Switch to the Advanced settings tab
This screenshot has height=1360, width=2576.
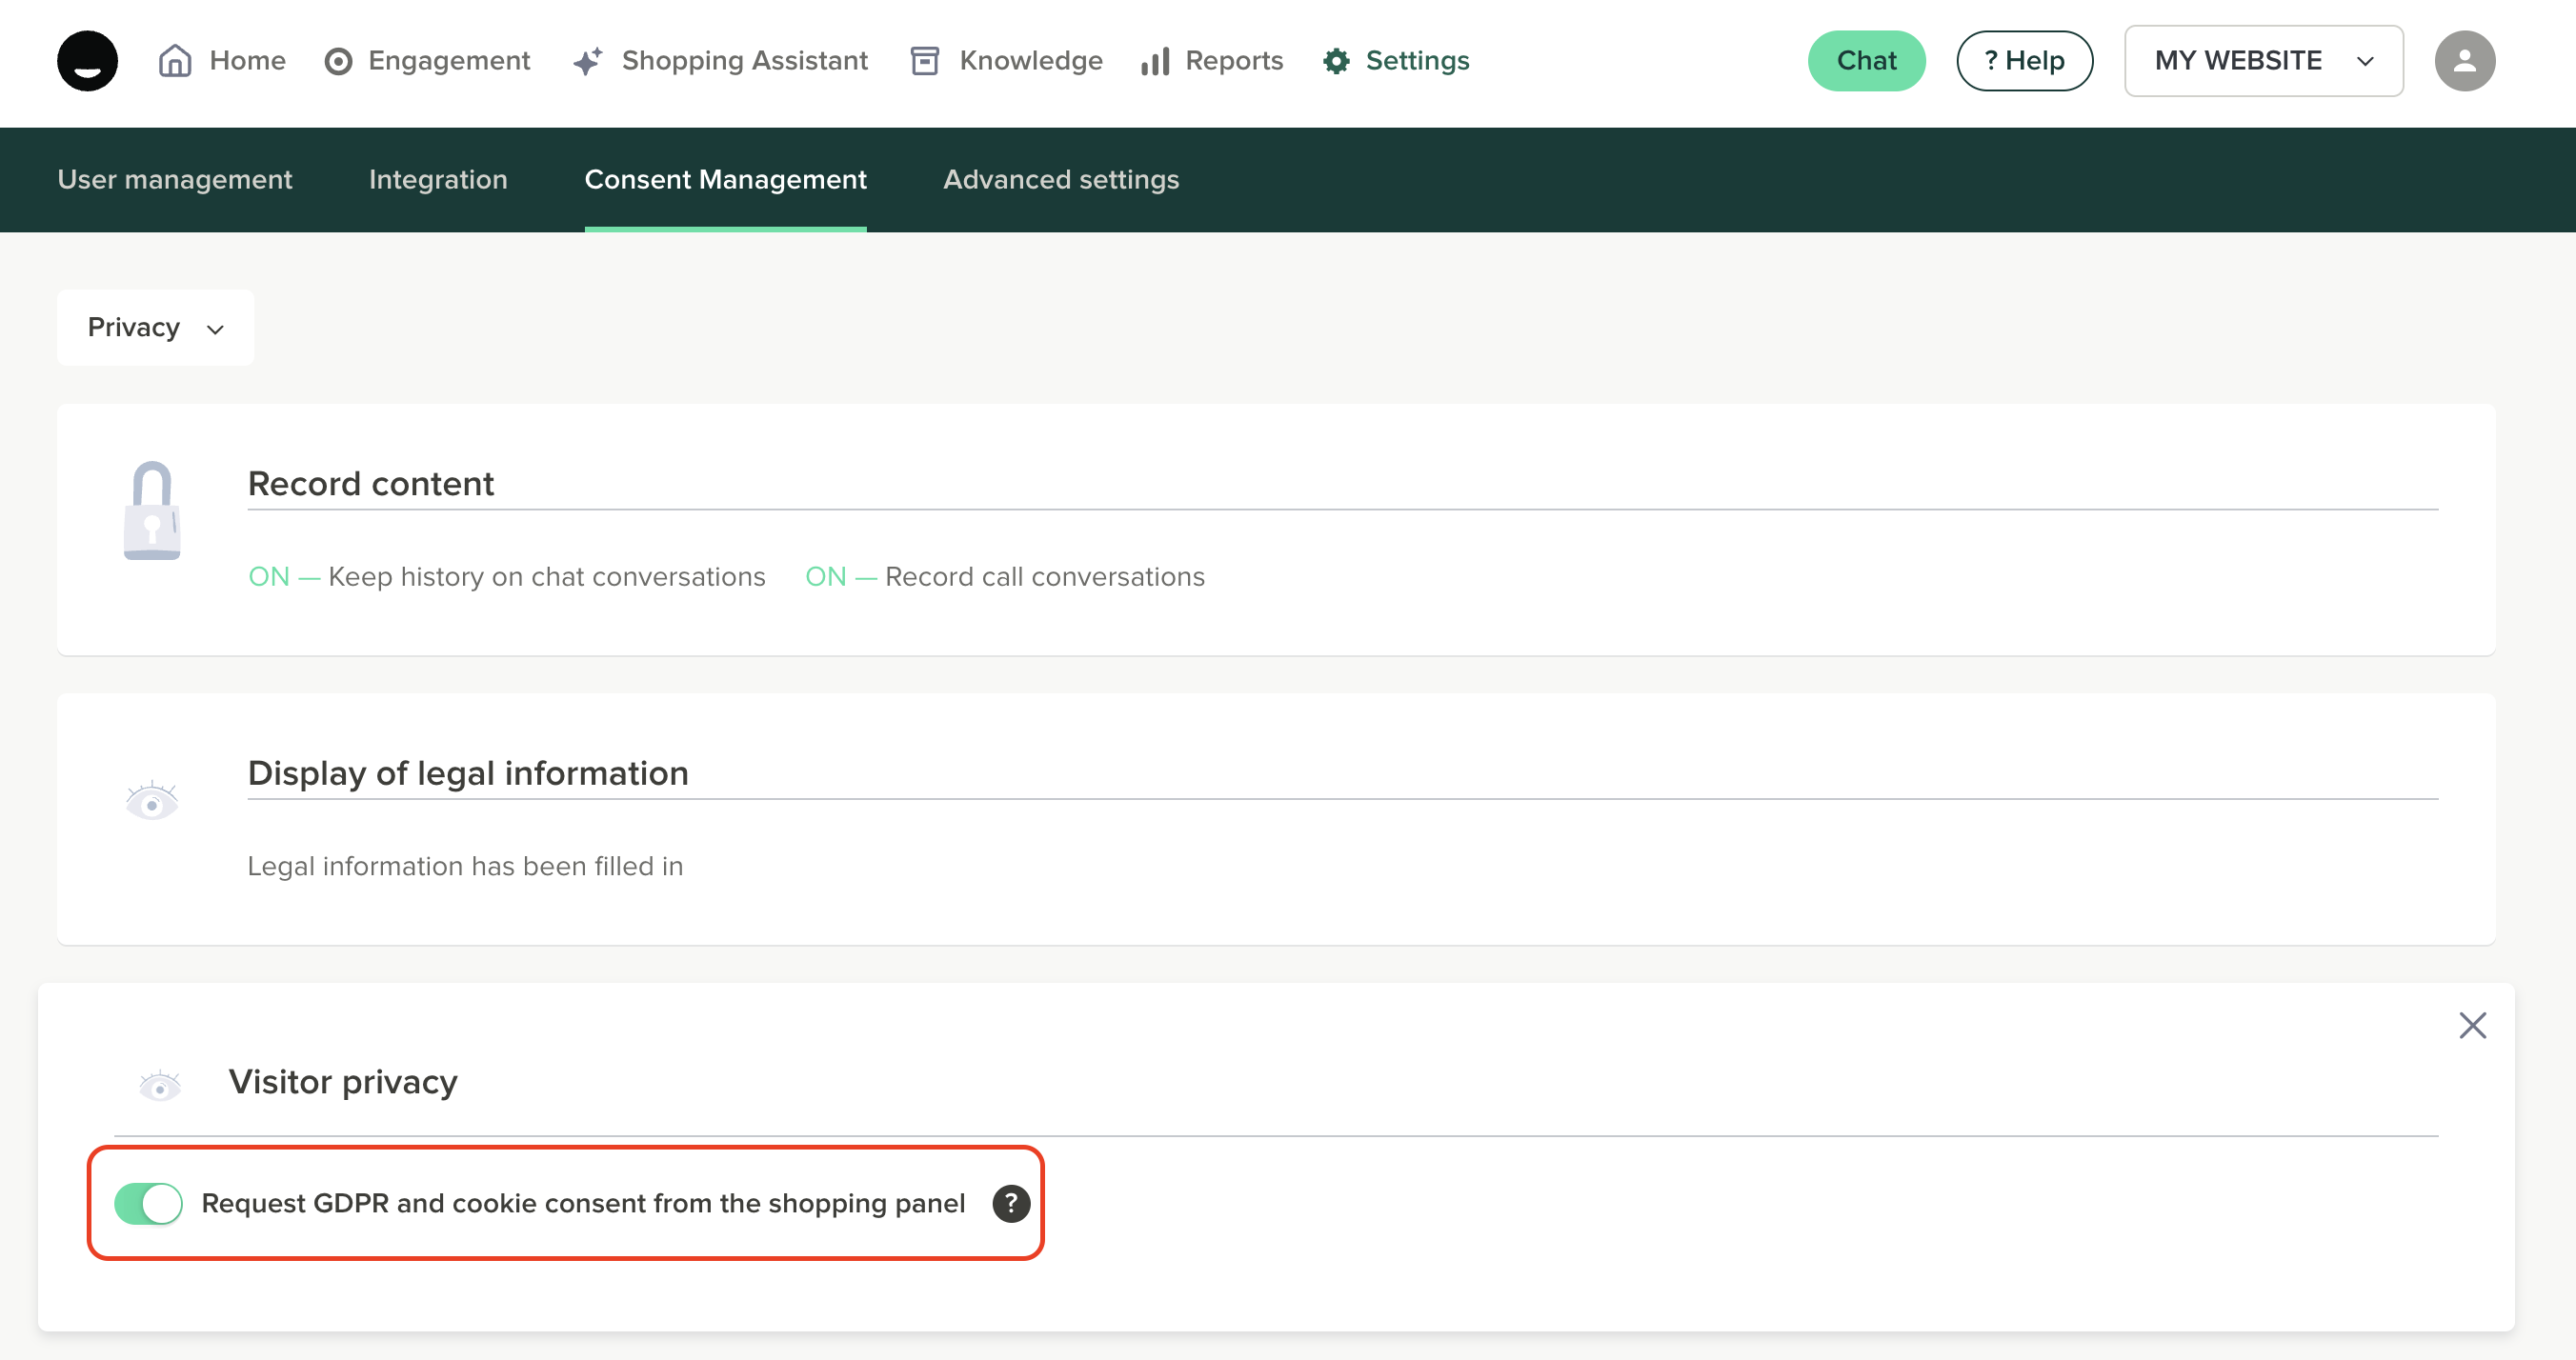coord(1060,180)
